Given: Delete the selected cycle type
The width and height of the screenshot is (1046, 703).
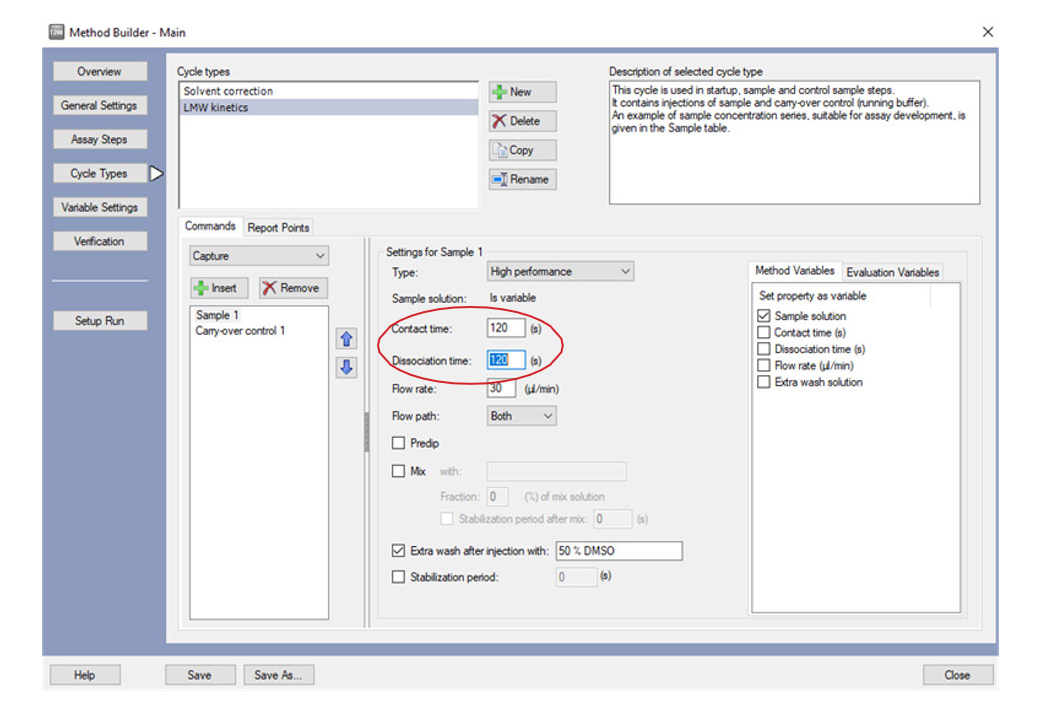Looking at the screenshot, I should click(x=522, y=121).
